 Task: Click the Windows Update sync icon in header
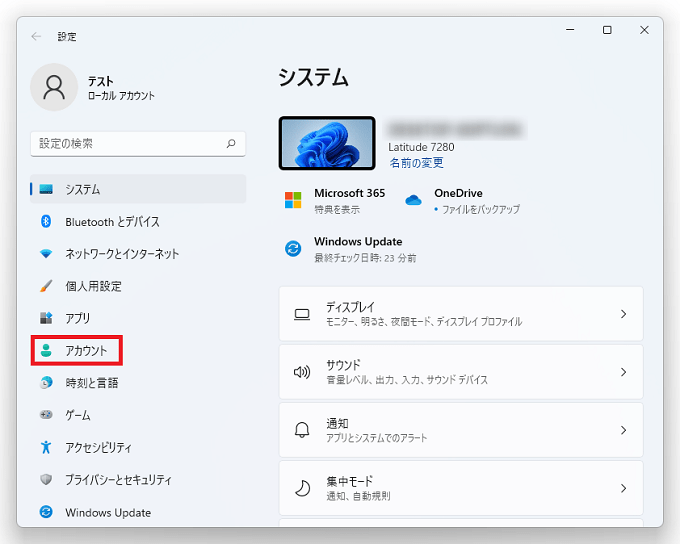pos(293,249)
